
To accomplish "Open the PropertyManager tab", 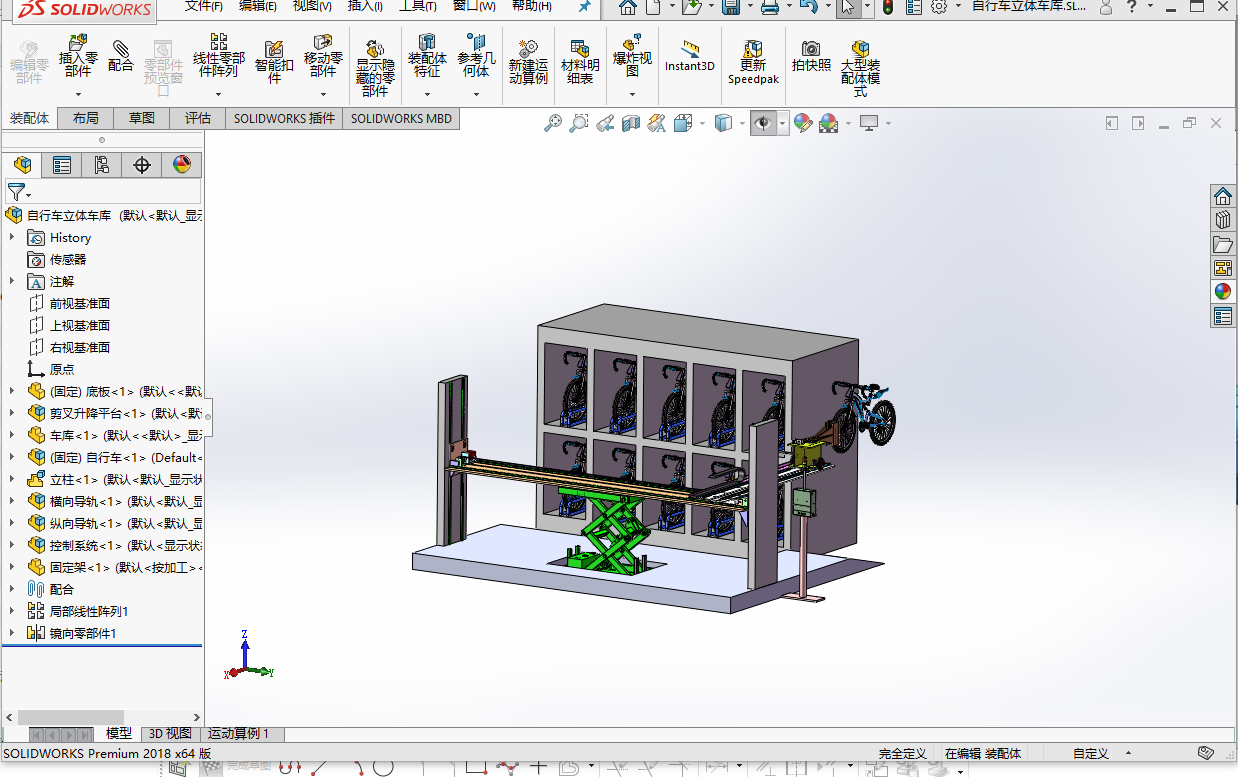I will coord(62,165).
